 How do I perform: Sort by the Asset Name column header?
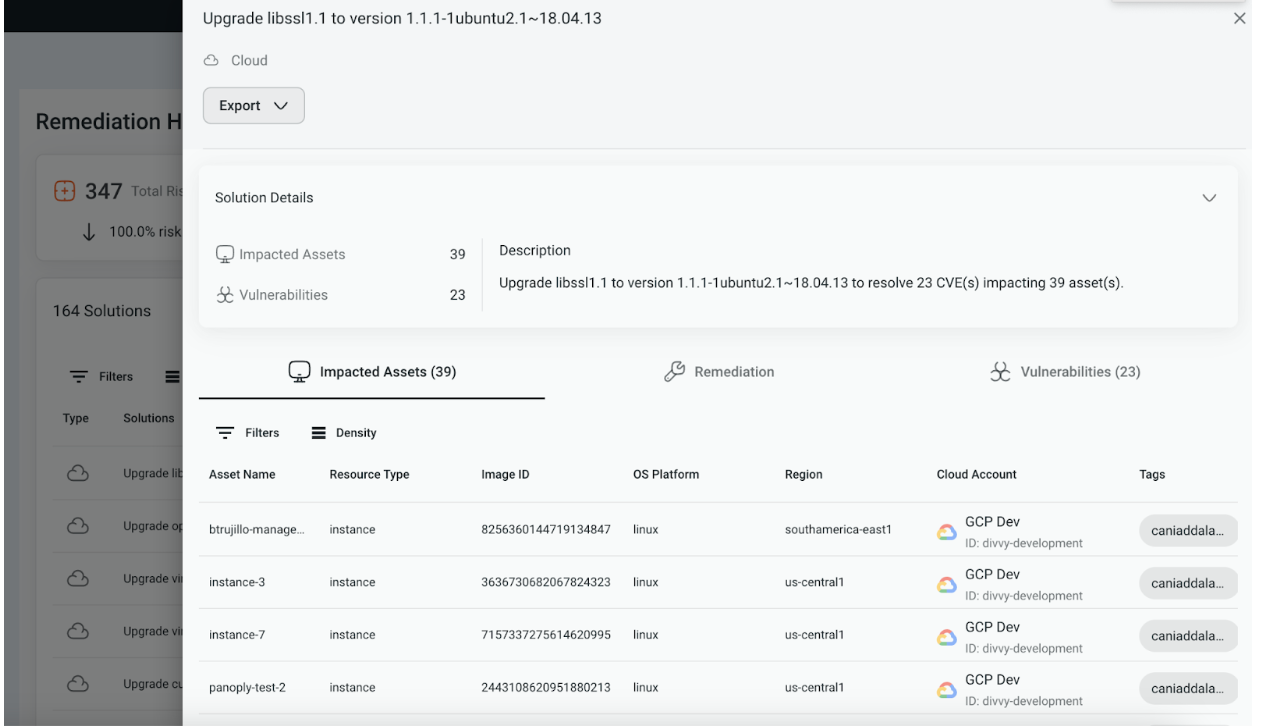click(x=242, y=475)
